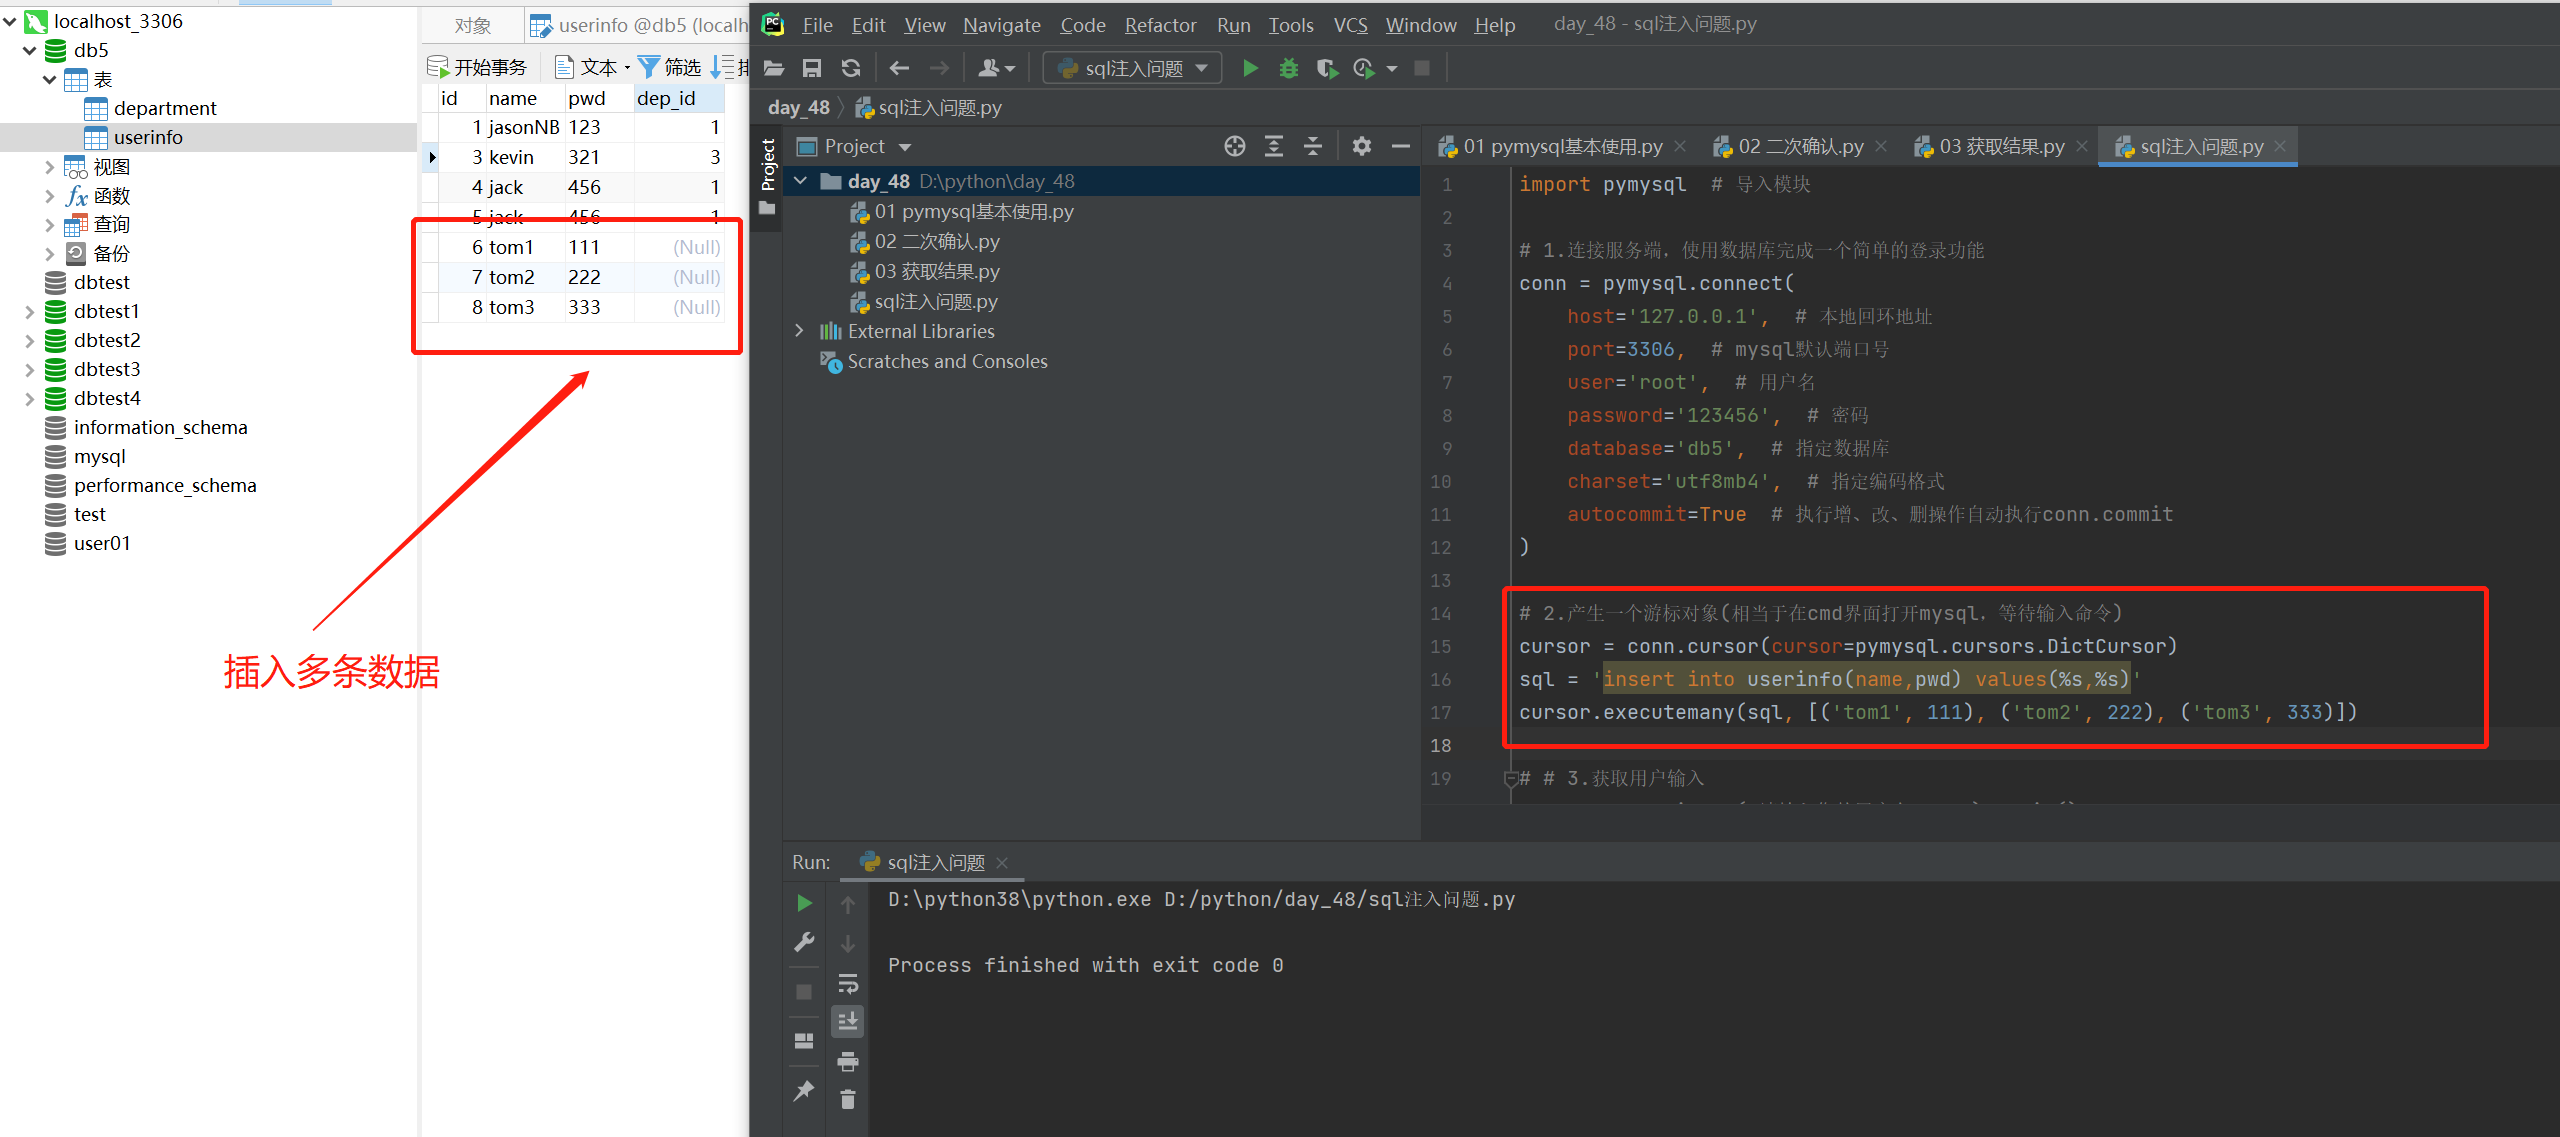Click the Save All disk icon
The width and height of the screenshot is (2560, 1137).
pos(812,68)
